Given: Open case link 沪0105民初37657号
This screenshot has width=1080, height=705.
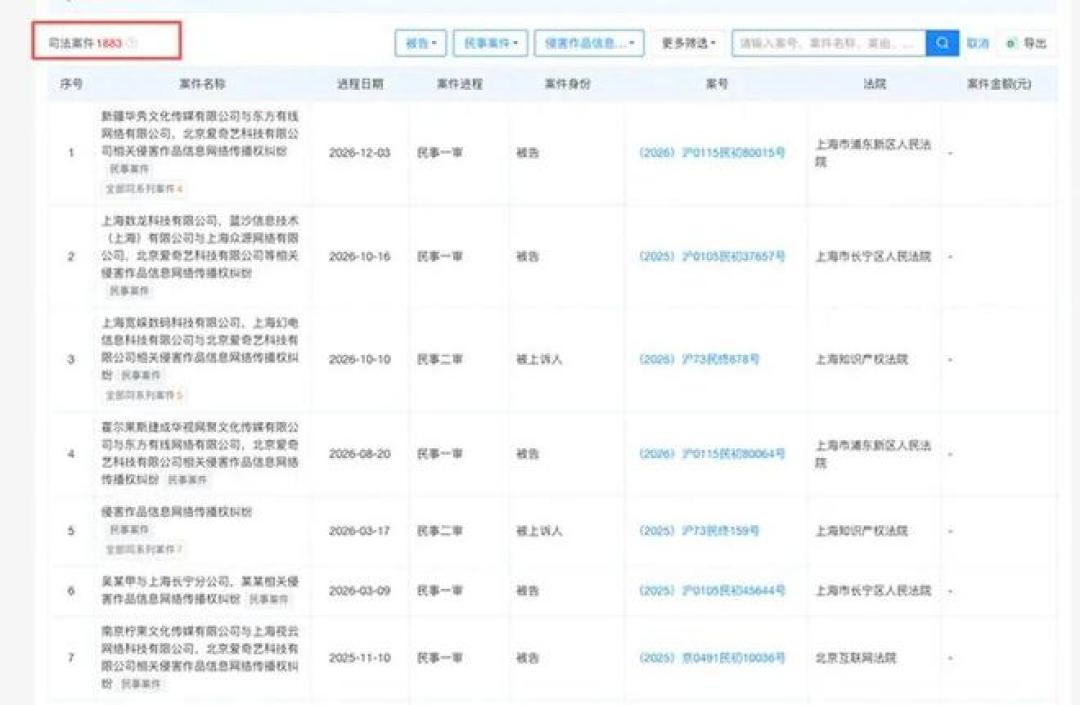Looking at the screenshot, I should [x=712, y=256].
